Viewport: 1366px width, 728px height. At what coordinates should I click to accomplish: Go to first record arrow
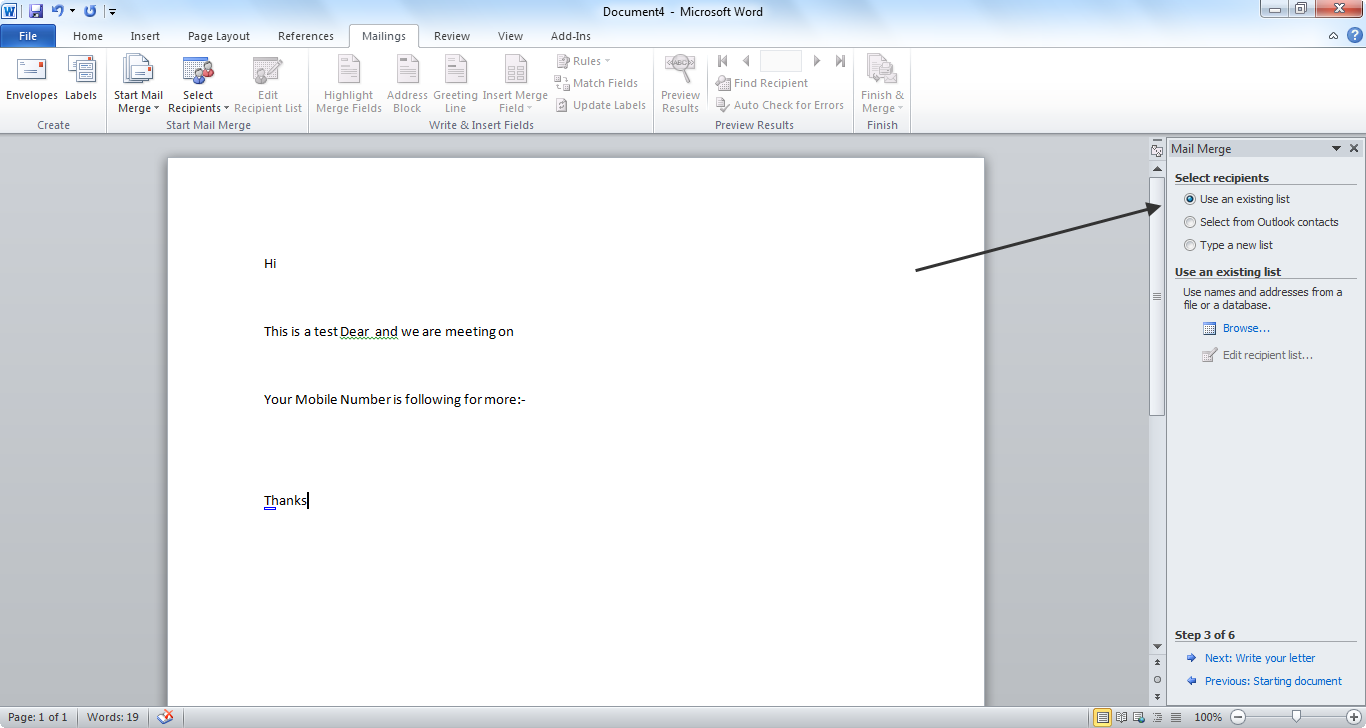point(723,61)
